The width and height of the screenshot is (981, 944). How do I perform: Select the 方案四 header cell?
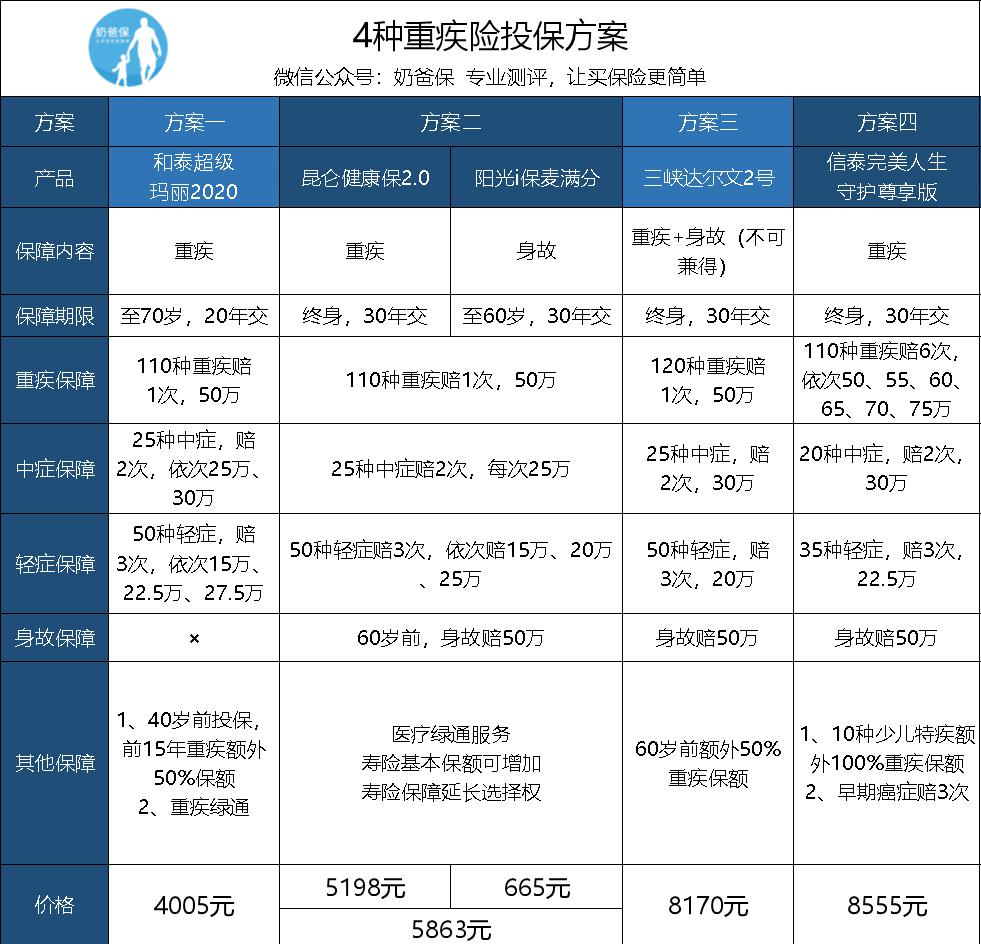(887, 122)
